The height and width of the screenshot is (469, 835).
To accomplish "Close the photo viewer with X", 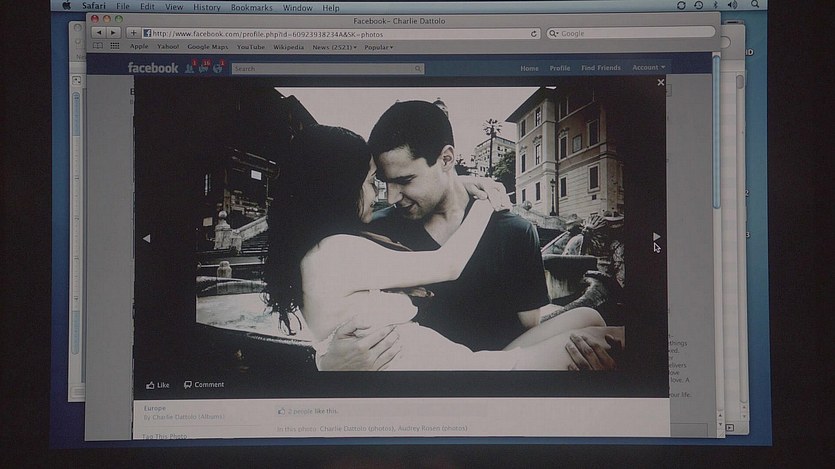I will click(x=661, y=83).
